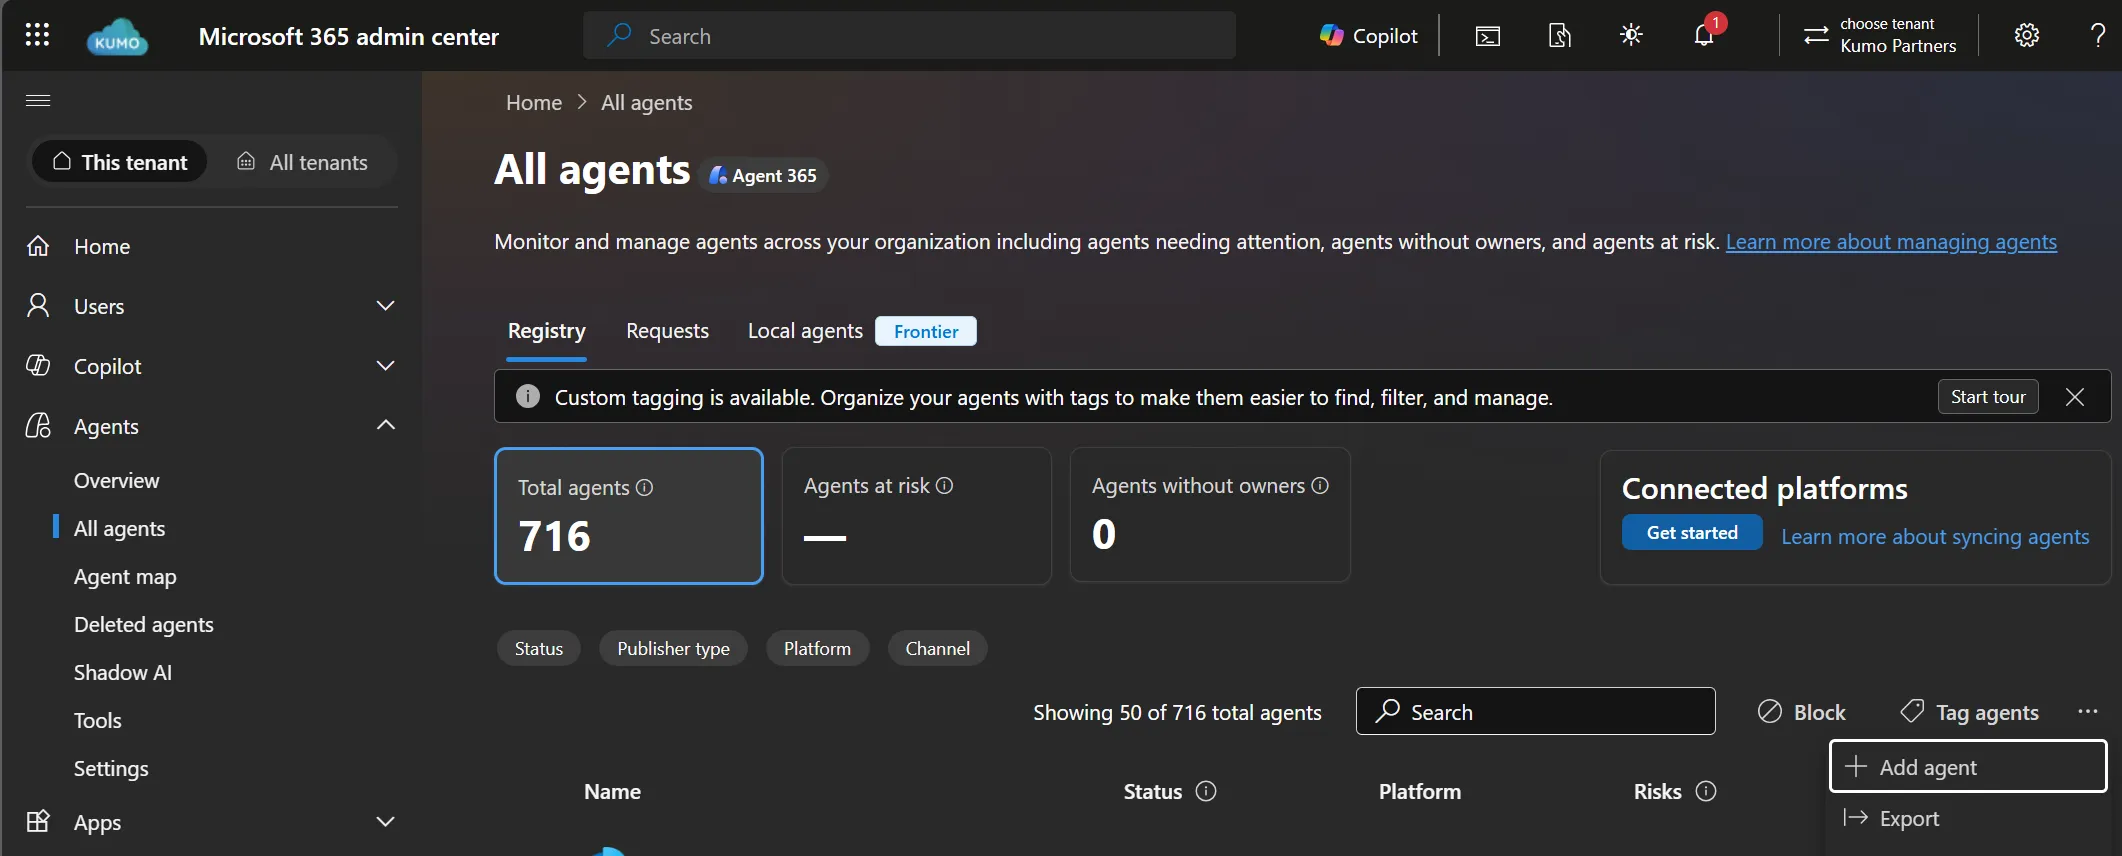The image size is (2122, 856).
Task: Switch to the Registry tab
Action: (547, 331)
